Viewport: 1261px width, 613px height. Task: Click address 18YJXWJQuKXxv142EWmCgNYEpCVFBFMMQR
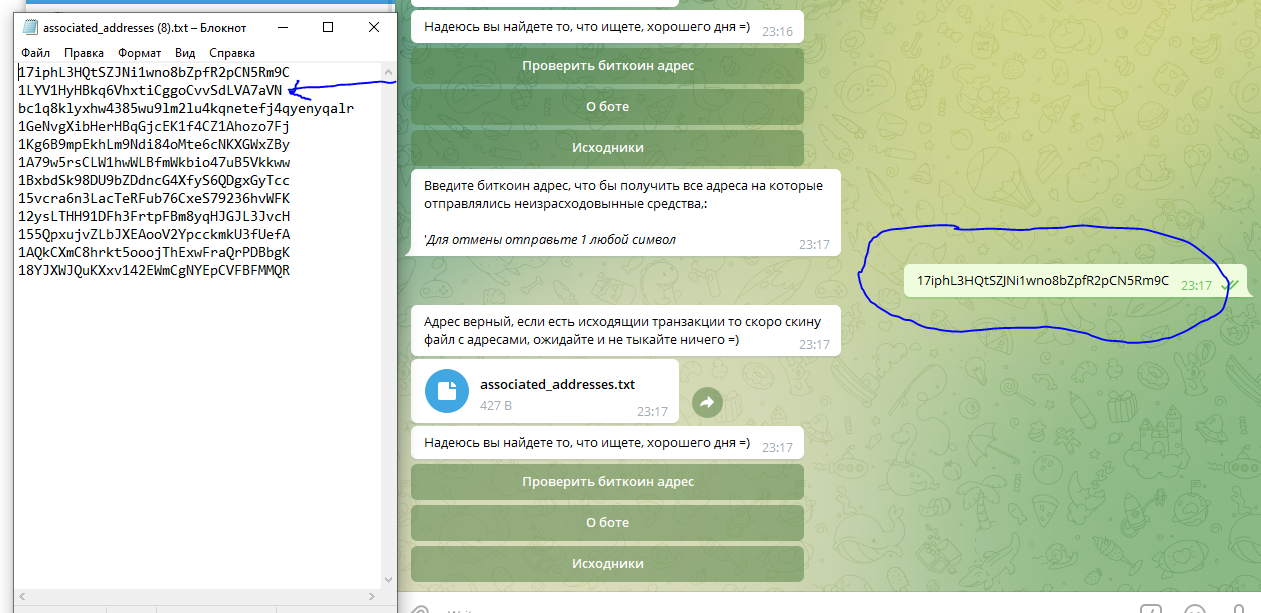[154, 270]
